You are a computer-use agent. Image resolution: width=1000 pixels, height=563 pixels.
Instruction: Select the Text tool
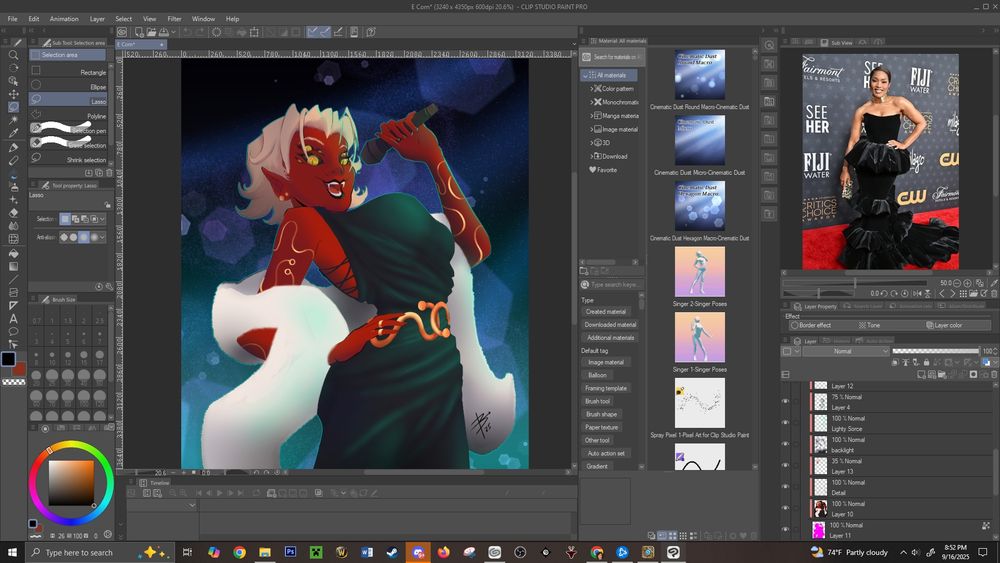click(13, 318)
